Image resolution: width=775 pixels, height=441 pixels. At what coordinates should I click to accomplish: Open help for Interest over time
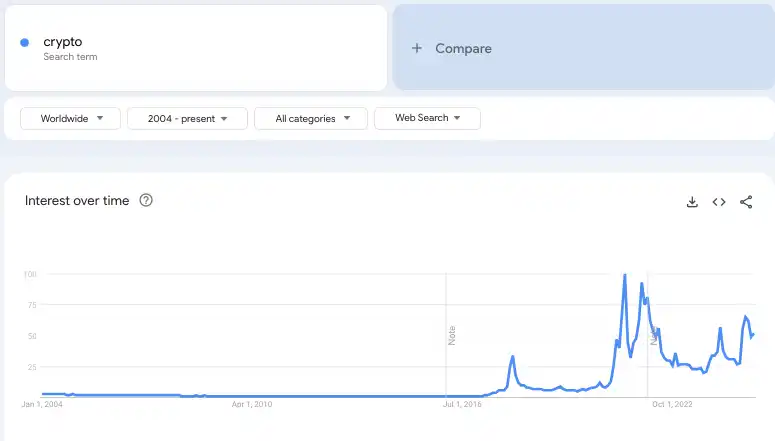(x=146, y=201)
